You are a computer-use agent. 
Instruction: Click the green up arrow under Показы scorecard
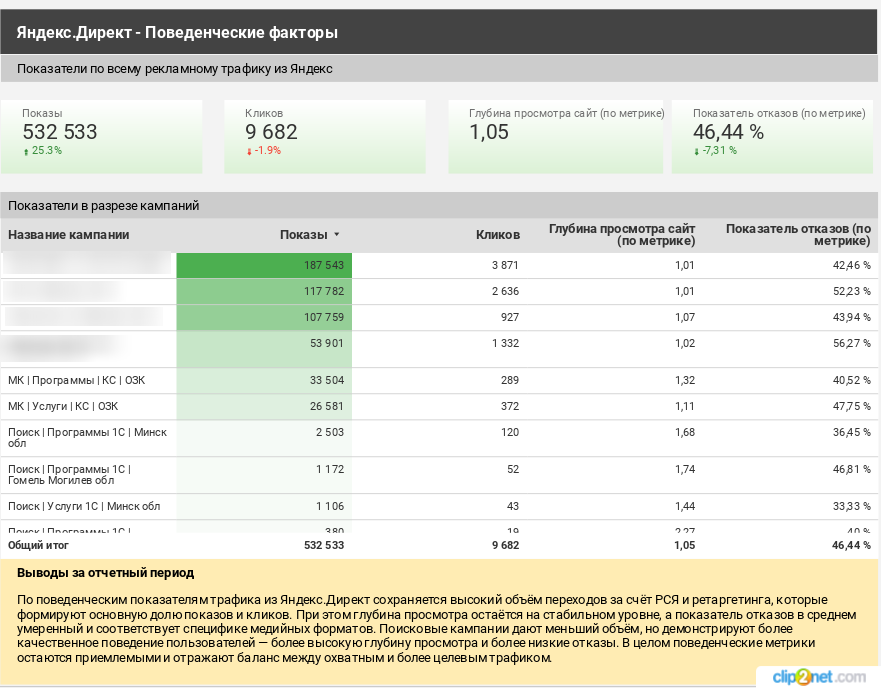[x=26, y=151]
